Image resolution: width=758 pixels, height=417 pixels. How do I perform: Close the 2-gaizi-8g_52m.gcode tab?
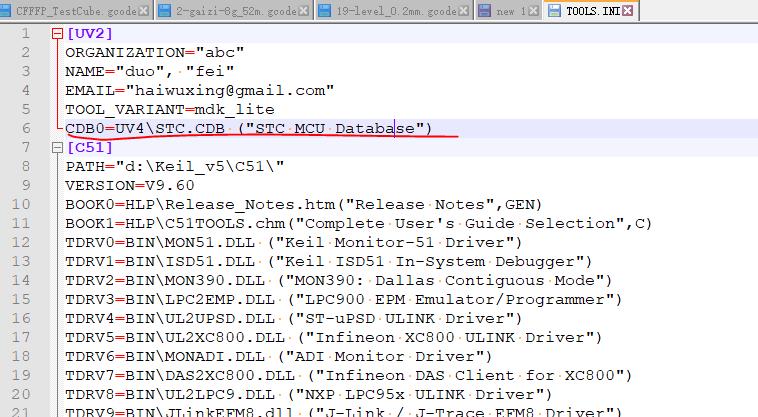304,11
